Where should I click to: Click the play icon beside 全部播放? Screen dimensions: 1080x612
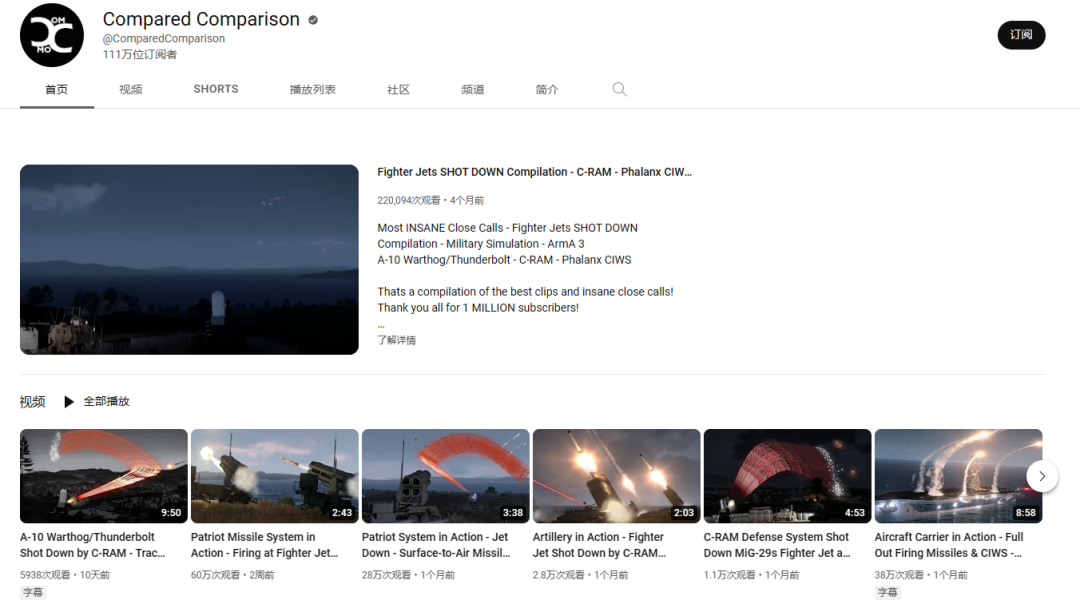click(x=69, y=401)
